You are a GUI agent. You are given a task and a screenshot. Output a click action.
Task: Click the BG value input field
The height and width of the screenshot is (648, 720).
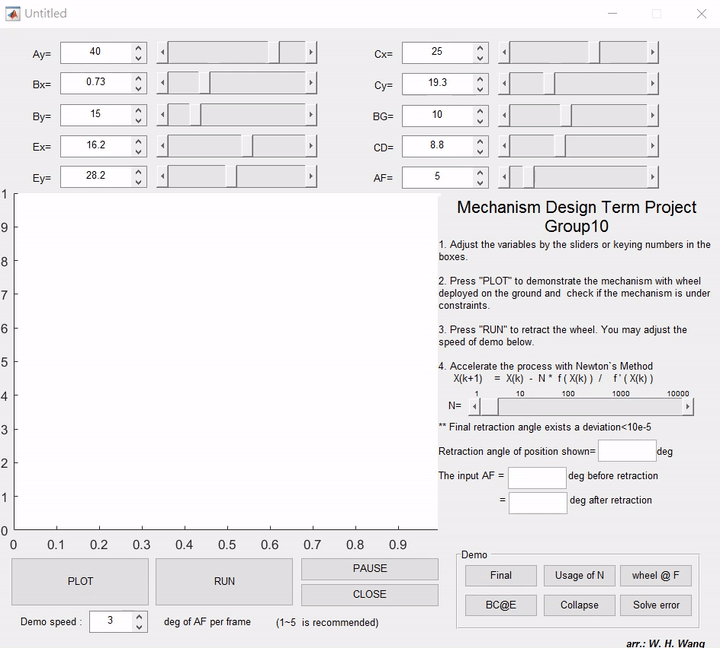[437, 115]
